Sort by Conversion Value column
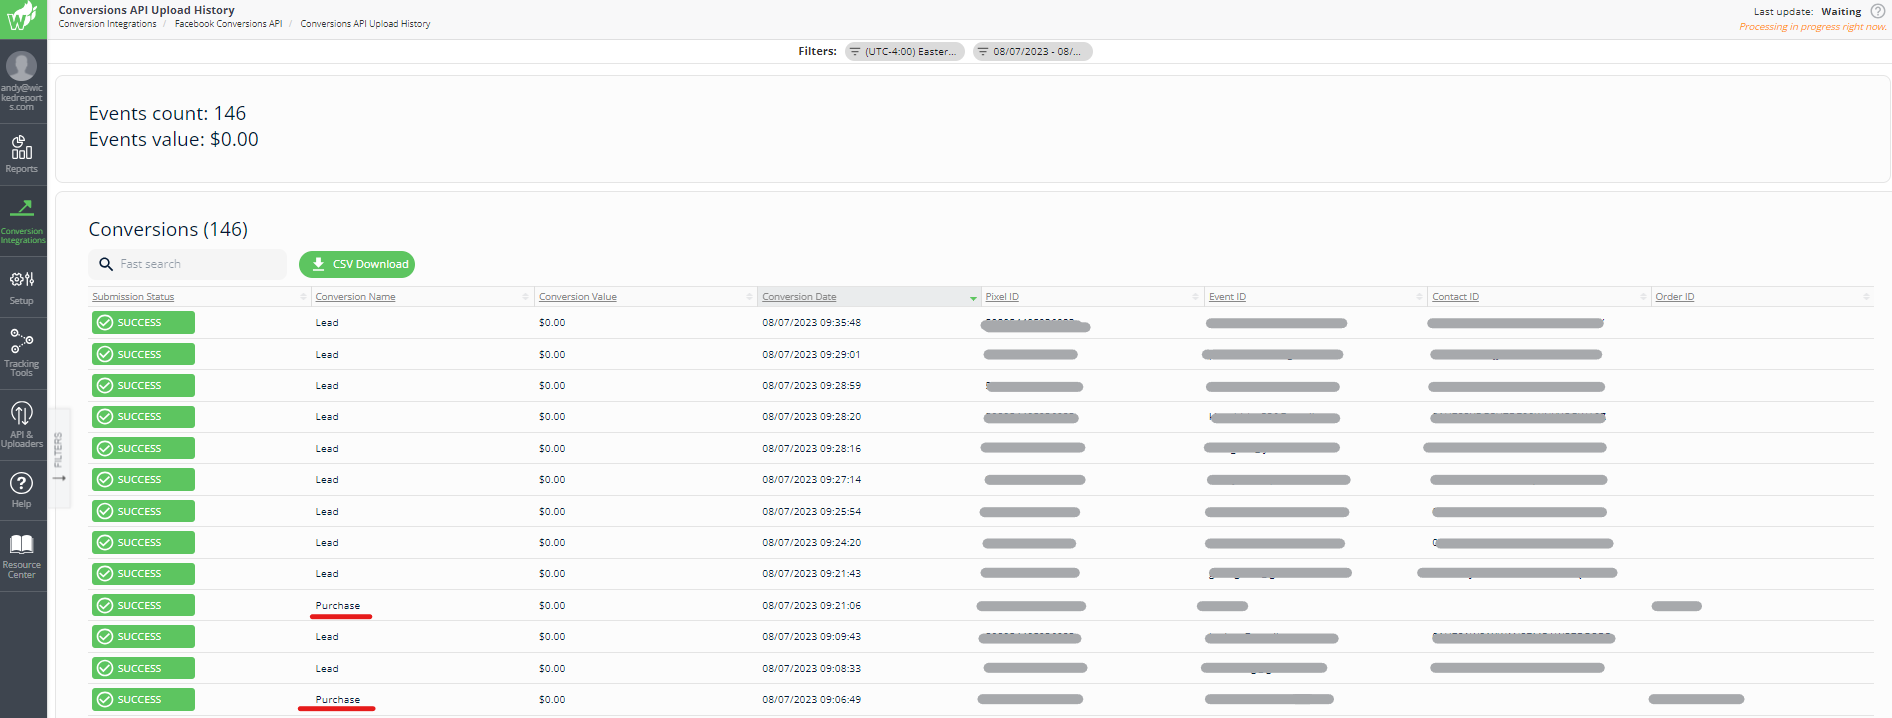 (578, 297)
